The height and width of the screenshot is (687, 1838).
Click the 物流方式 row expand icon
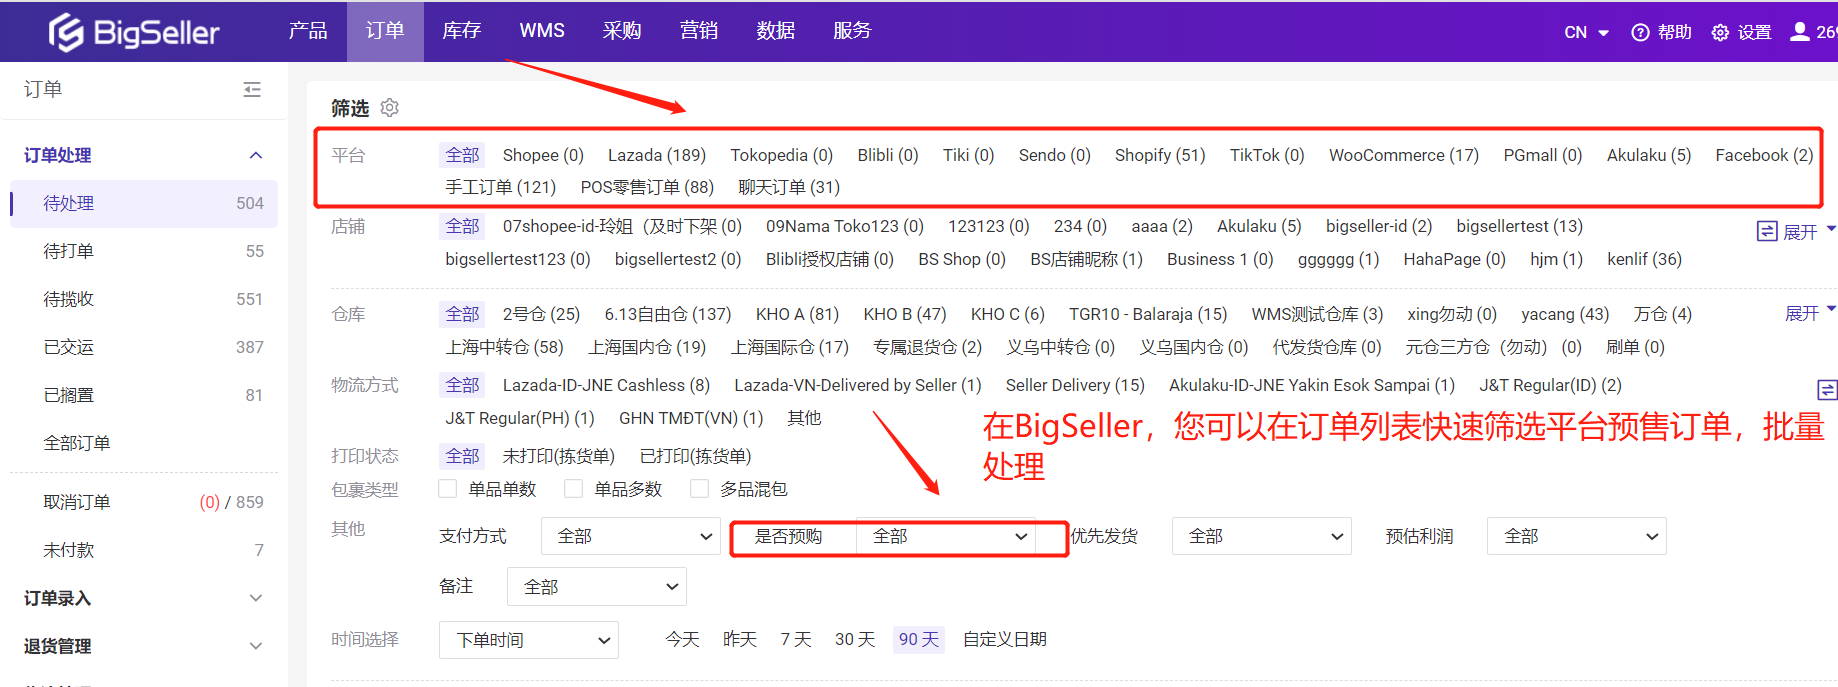coord(1826,390)
